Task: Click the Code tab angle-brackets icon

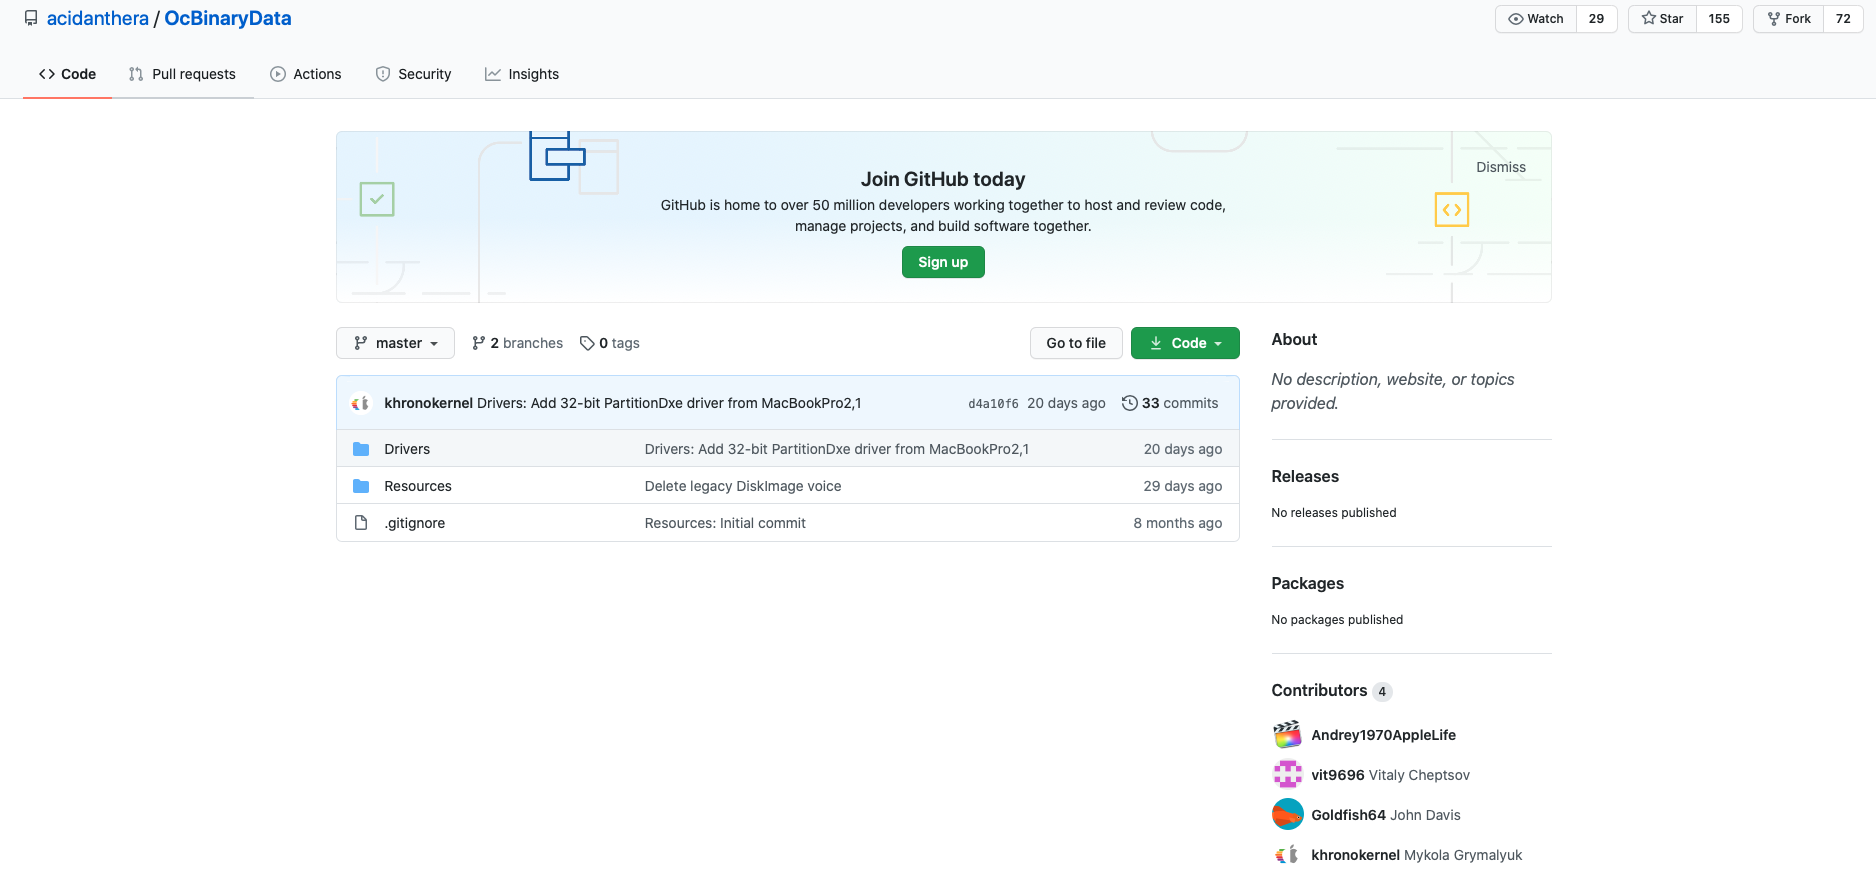Action: click(47, 74)
